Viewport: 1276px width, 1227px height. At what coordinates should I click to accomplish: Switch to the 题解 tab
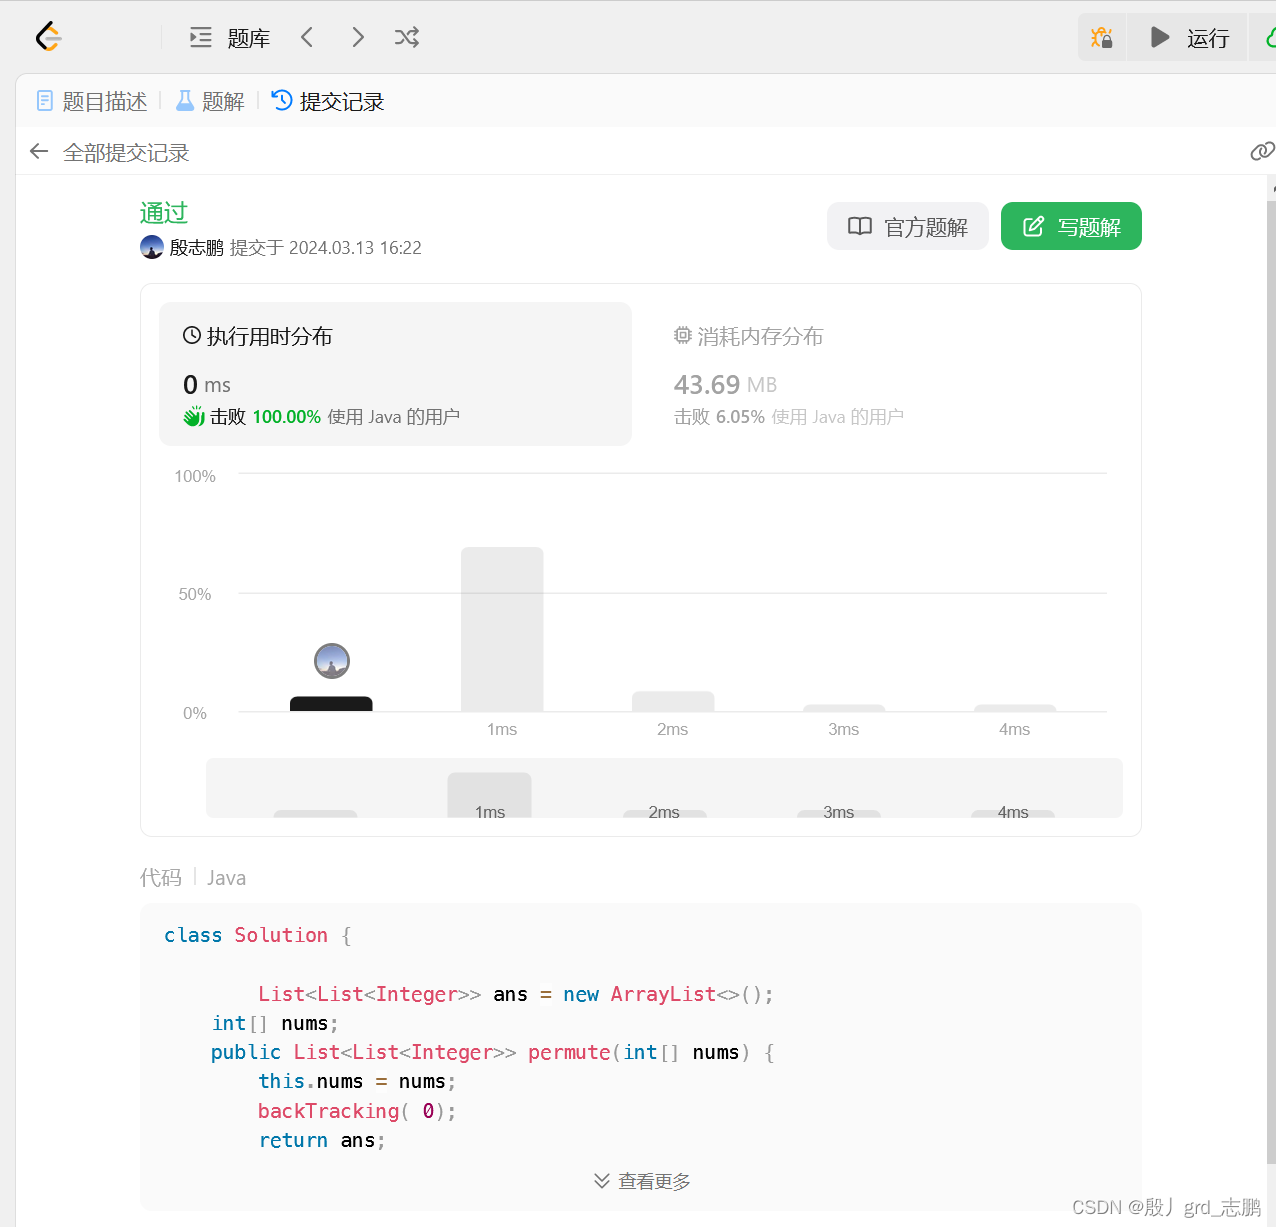point(210,101)
